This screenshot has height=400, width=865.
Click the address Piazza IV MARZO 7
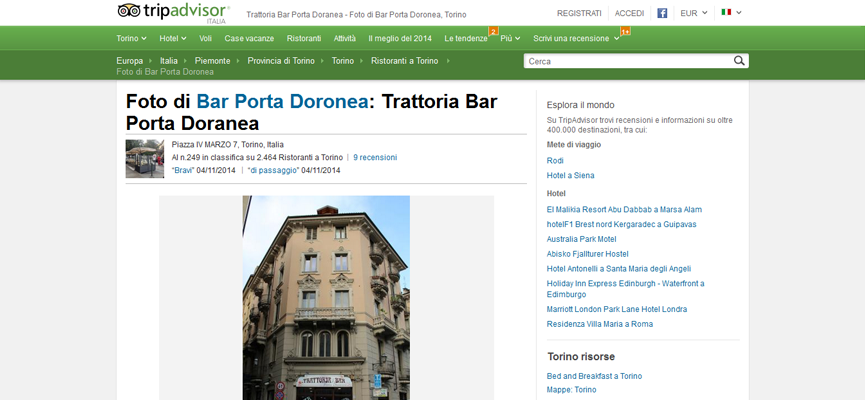coord(228,145)
